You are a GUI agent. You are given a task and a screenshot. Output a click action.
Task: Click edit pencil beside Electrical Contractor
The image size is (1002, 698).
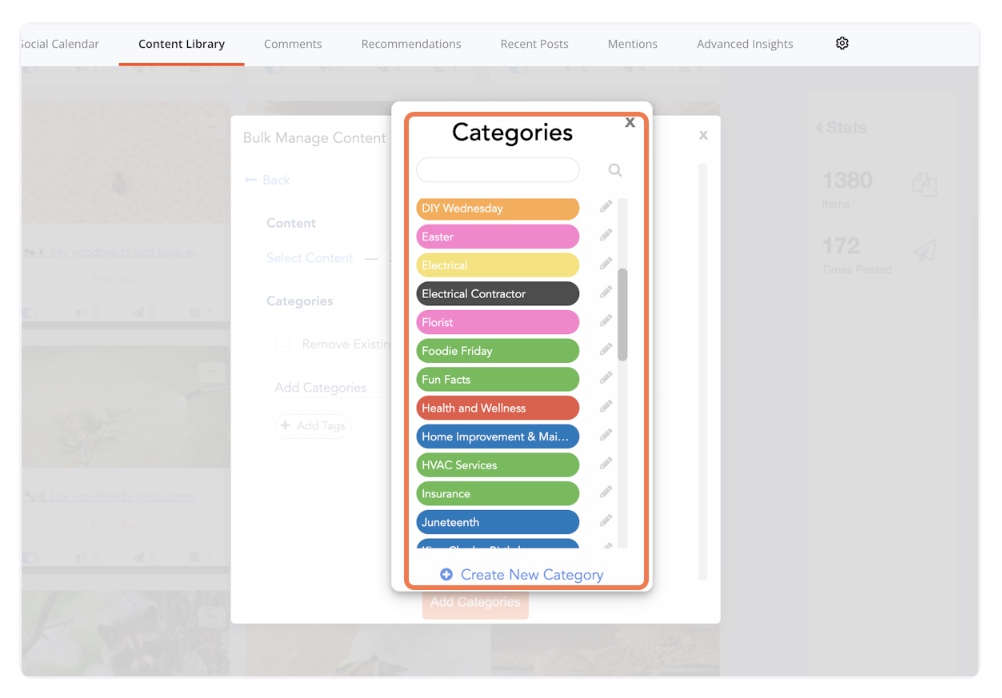(x=606, y=293)
